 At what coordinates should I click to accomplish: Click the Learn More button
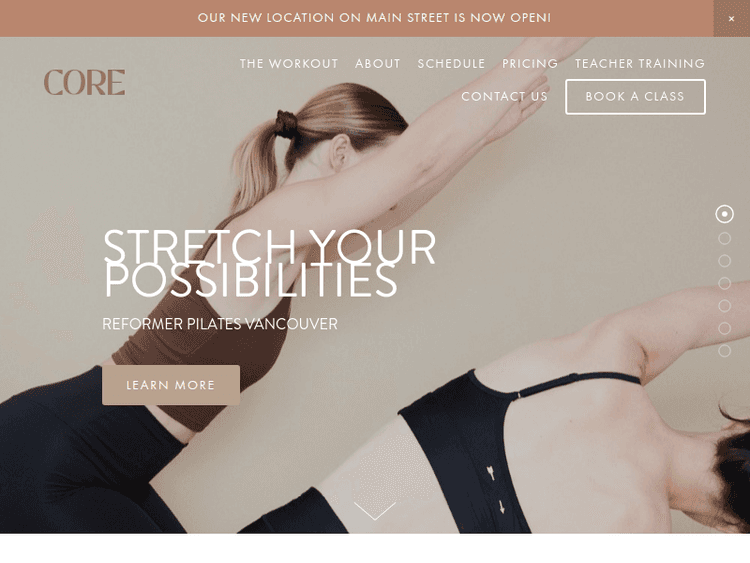click(171, 385)
